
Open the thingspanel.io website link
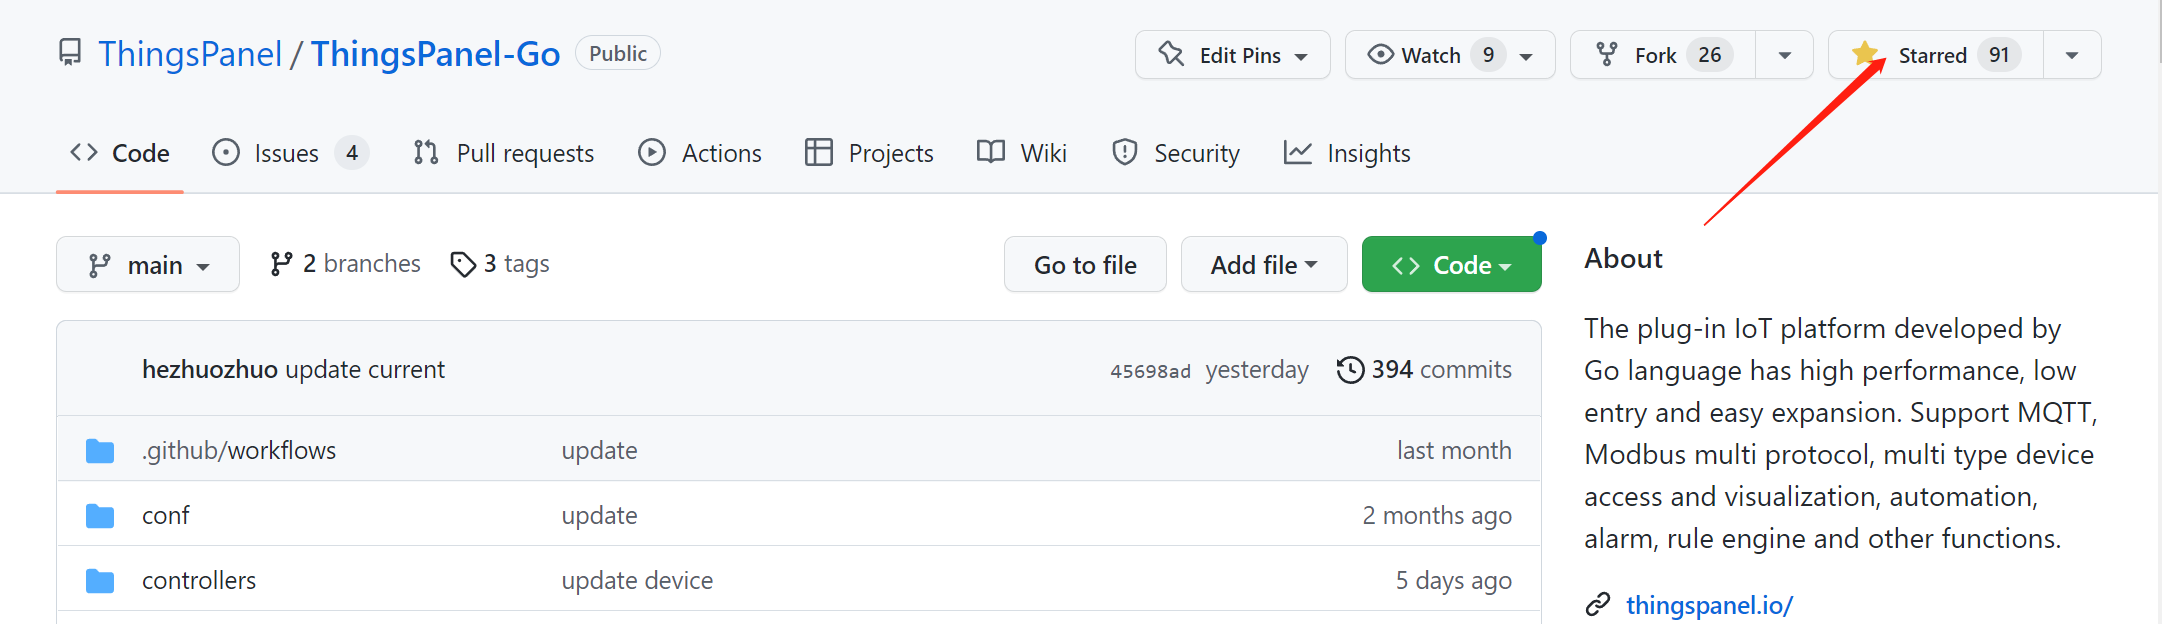(x=1709, y=605)
